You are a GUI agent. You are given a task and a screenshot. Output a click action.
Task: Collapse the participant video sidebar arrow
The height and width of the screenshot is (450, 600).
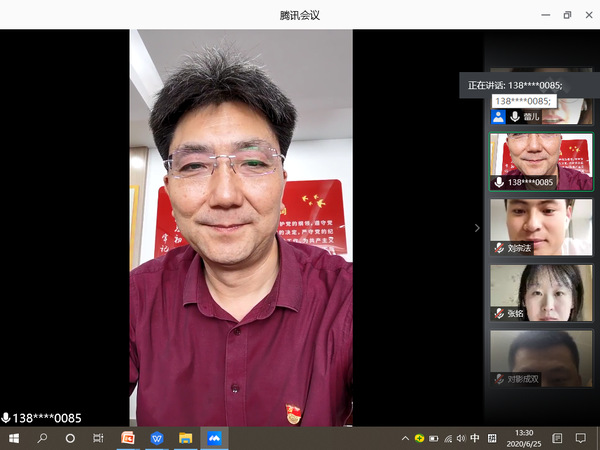(477, 228)
